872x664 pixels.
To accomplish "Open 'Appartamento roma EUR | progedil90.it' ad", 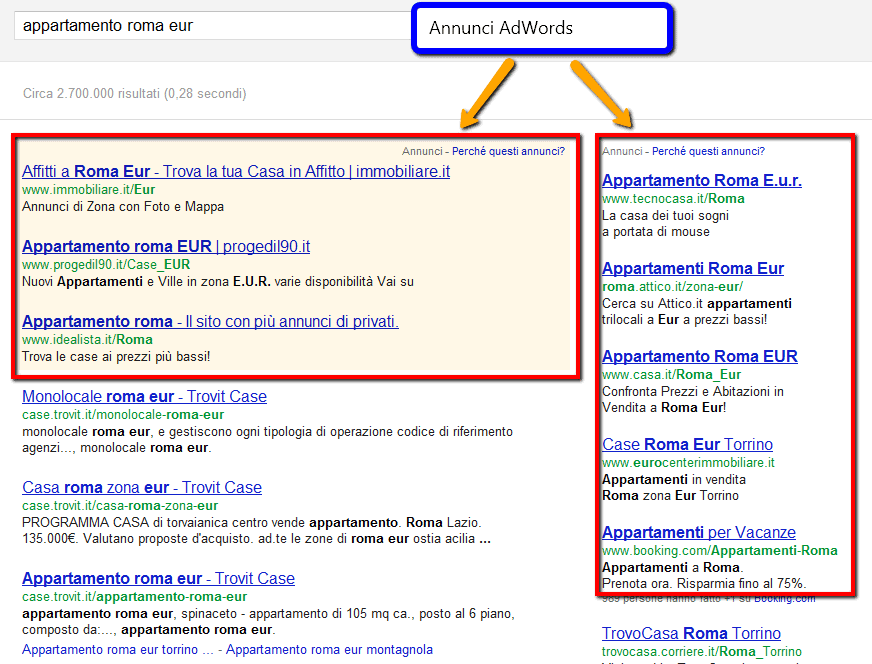I will pyautogui.click(x=165, y=246).
